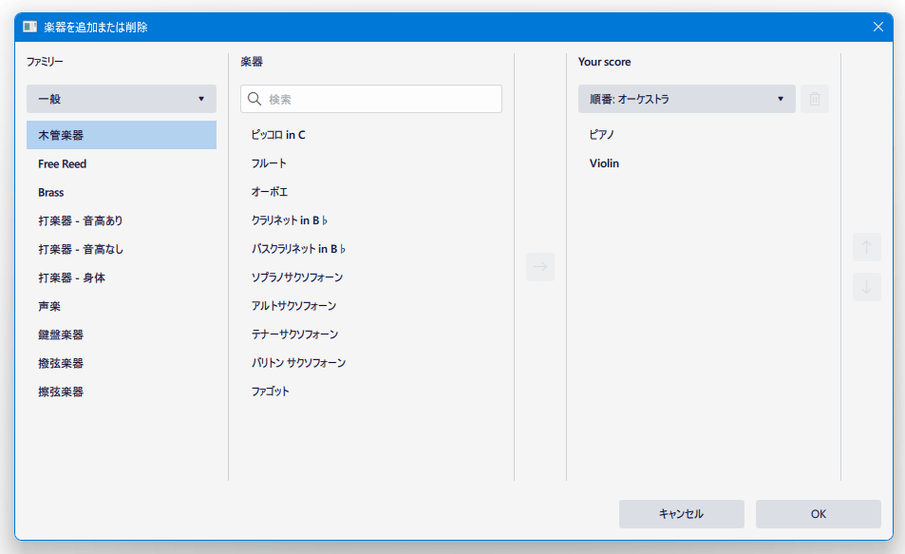Click the move instrument up arrow

(x=866, y=248)
